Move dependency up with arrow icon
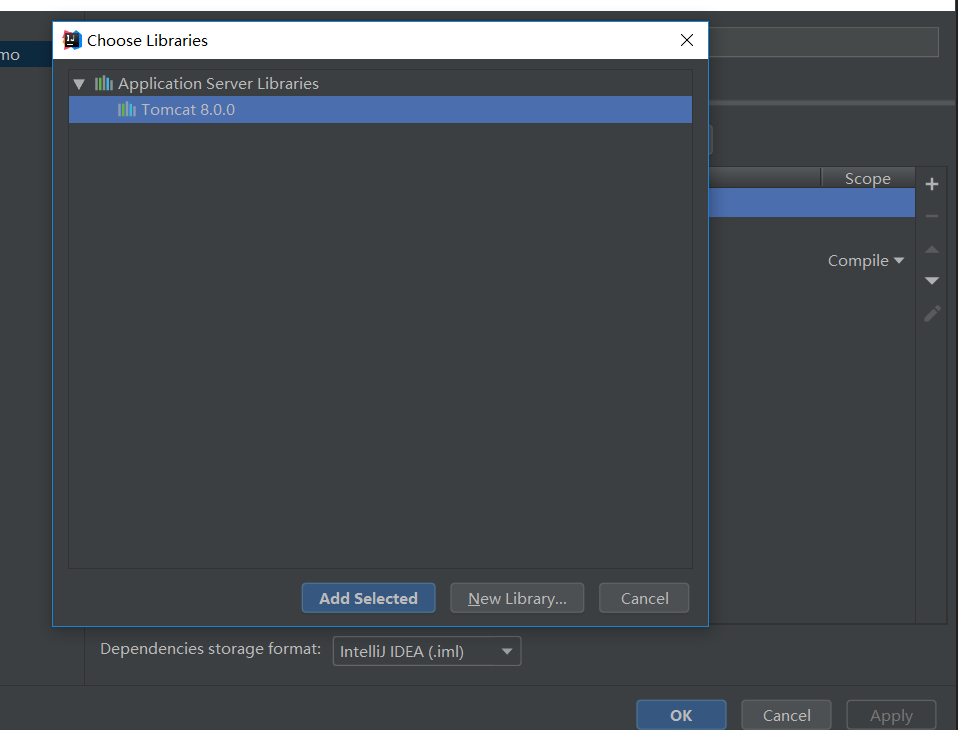The image size is (958, 730). (x=932, y=249)
